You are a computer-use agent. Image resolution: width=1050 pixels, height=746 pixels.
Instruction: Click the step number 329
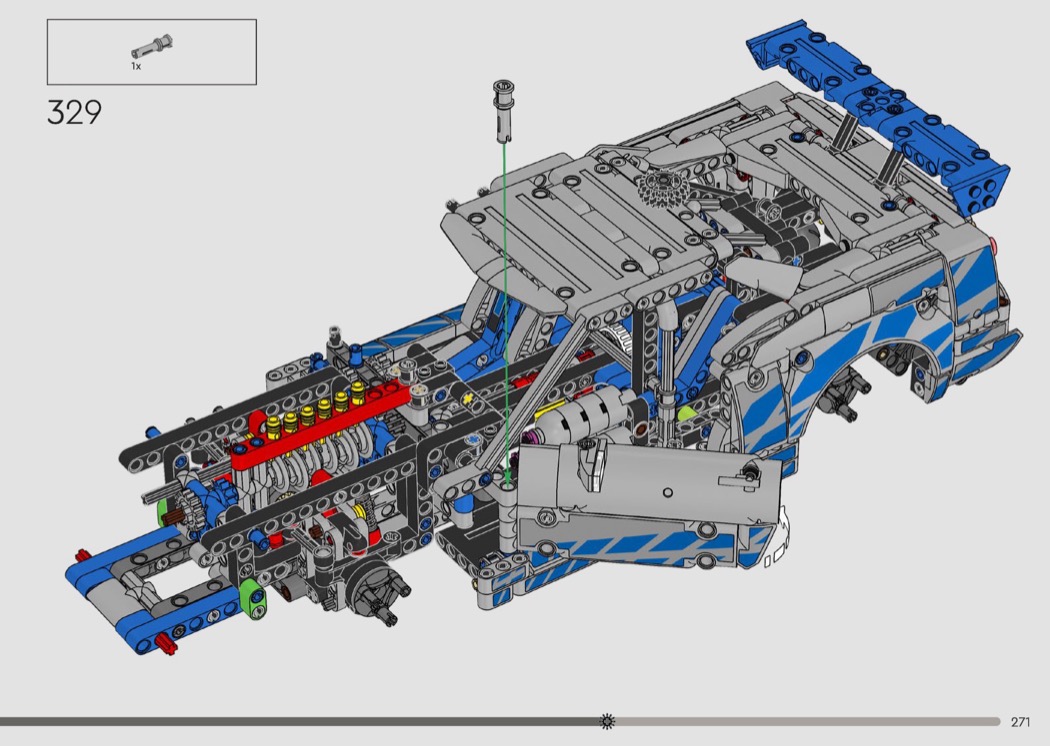(74, 112)
